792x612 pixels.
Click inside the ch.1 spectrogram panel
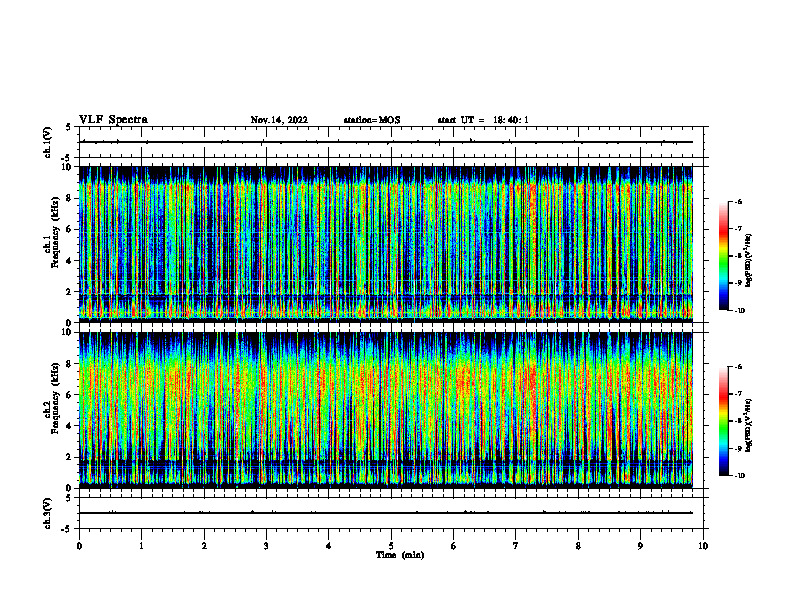pos(386,244)
